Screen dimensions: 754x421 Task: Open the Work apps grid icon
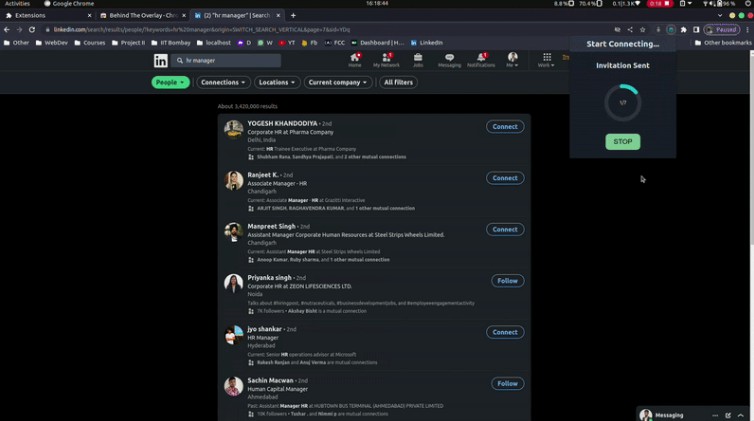(x=546, y=58)
